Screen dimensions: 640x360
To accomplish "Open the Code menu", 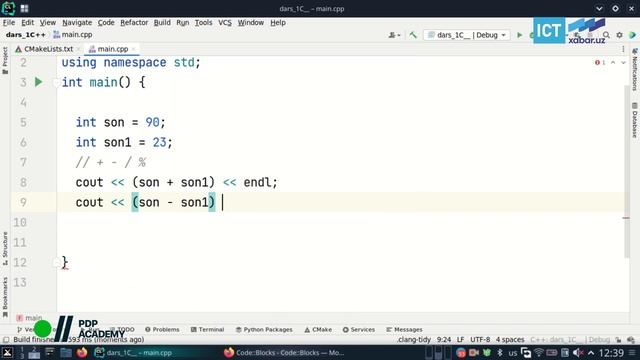I will click(106, 22).
